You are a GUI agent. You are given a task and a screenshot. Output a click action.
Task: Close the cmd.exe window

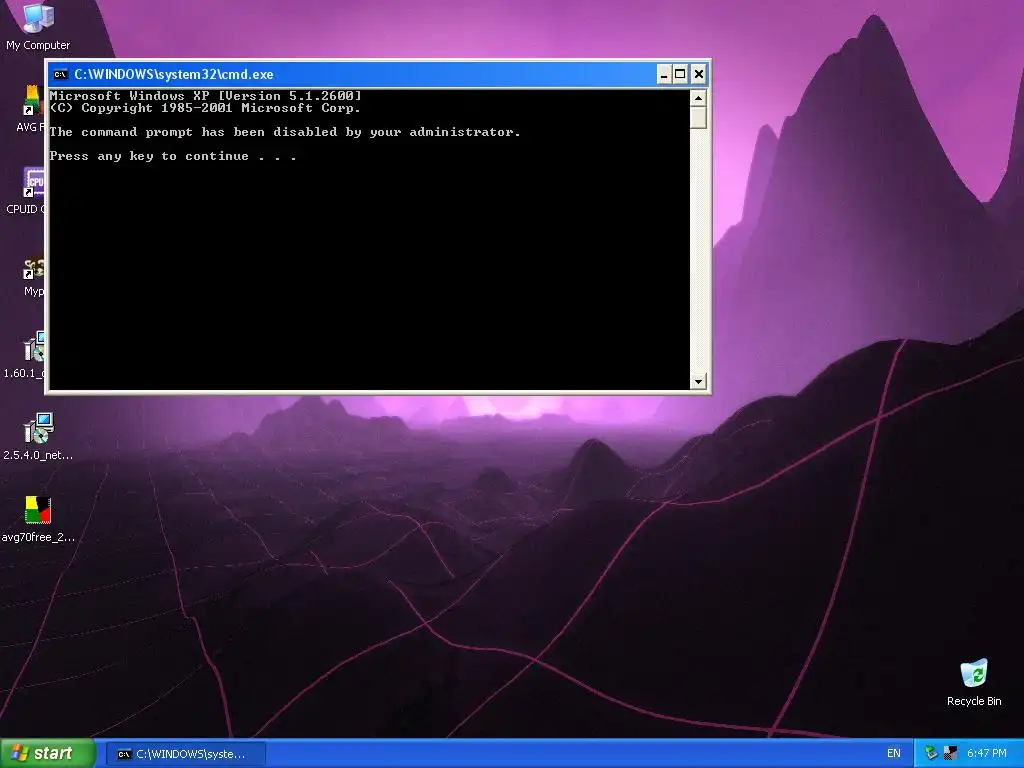point(699,74)
